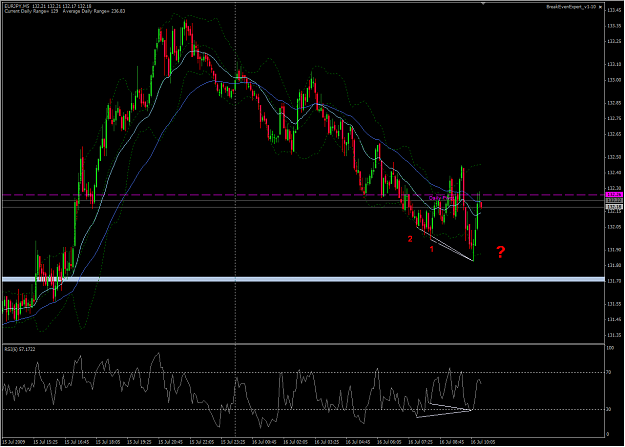Click the 15 Jul 20:45 time label
Screen dimensions: 625x447
coord(171,442)
